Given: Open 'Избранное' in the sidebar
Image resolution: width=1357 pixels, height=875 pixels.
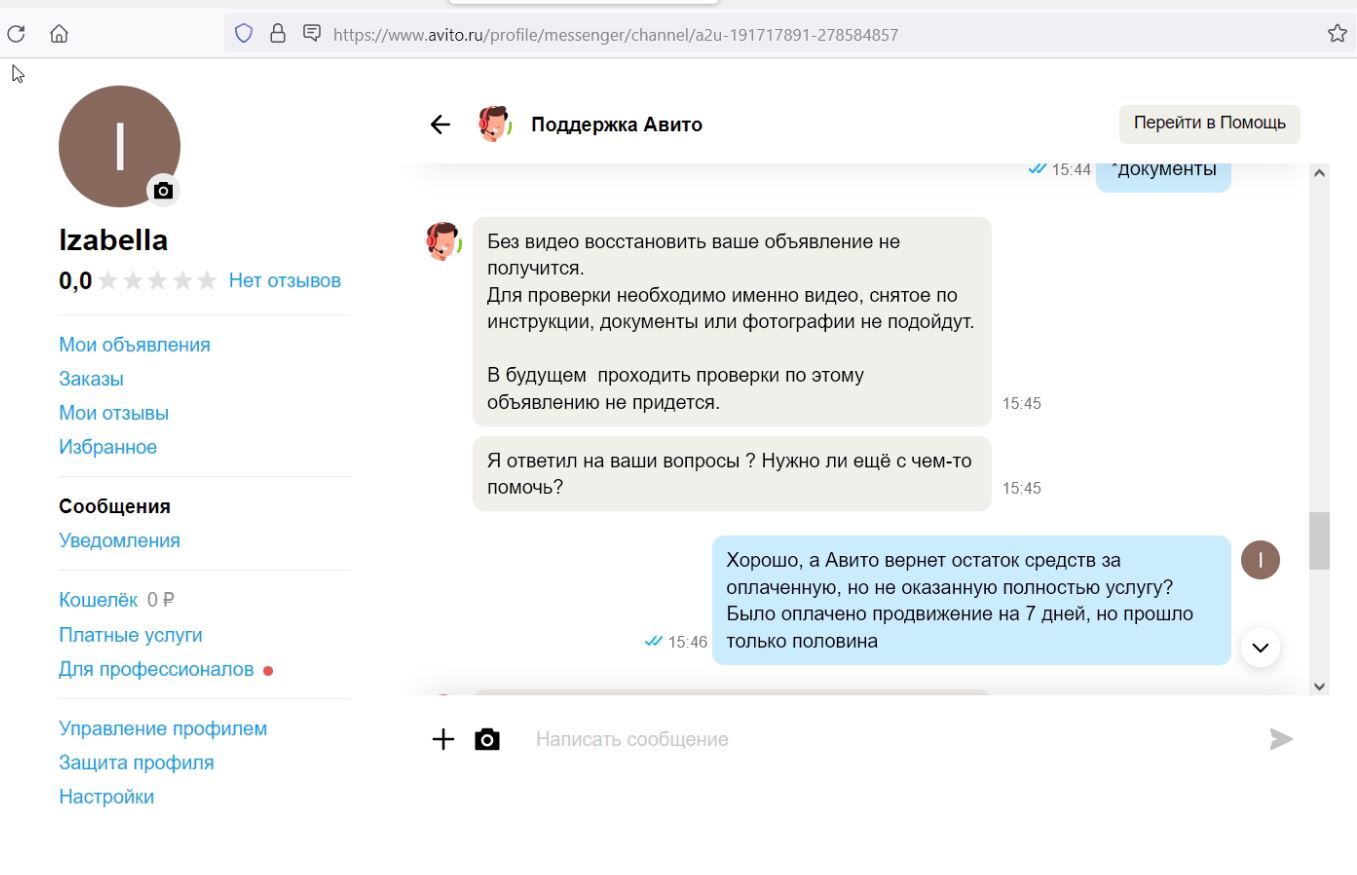Looking at the screenshot, I should 108,447.
